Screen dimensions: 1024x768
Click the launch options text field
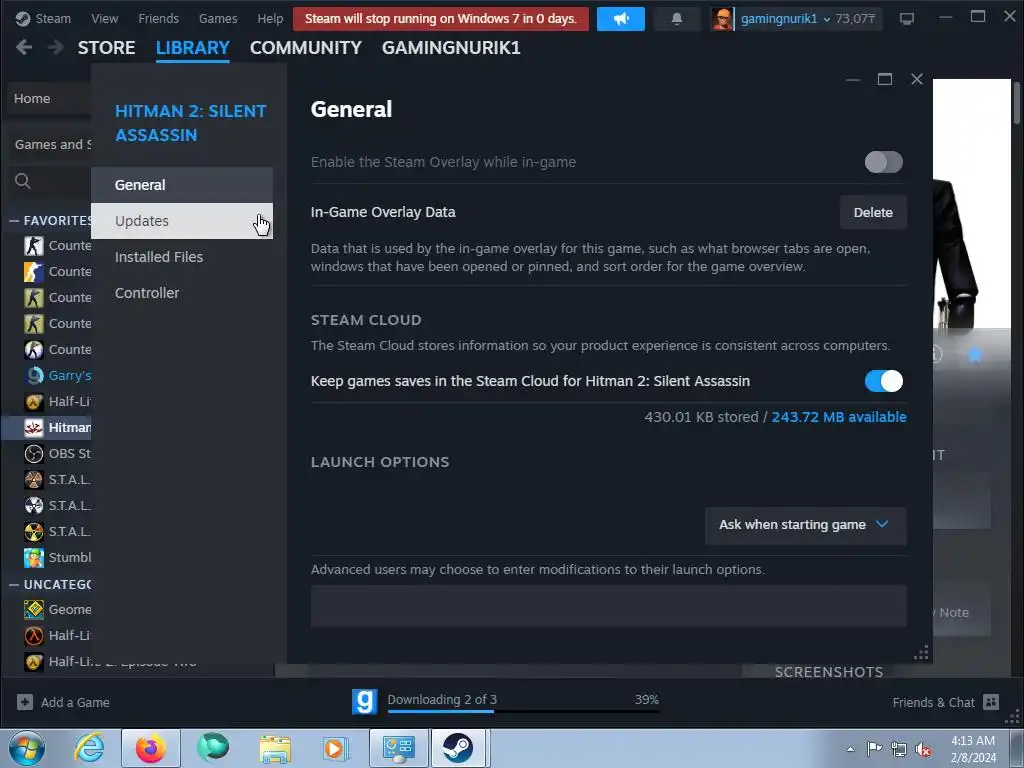coord(609,606)
